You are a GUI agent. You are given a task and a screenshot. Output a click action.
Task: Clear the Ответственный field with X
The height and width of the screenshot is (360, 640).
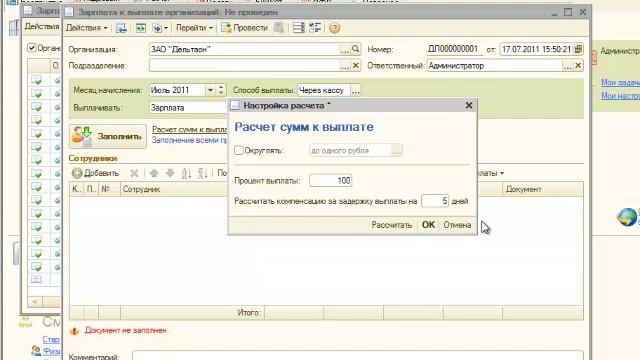pos(578,65)
